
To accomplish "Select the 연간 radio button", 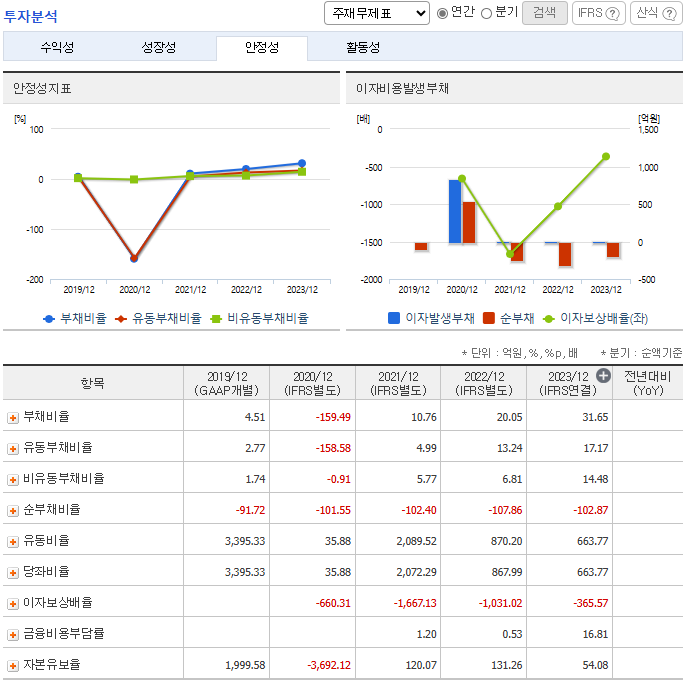I will click(442, 14).
